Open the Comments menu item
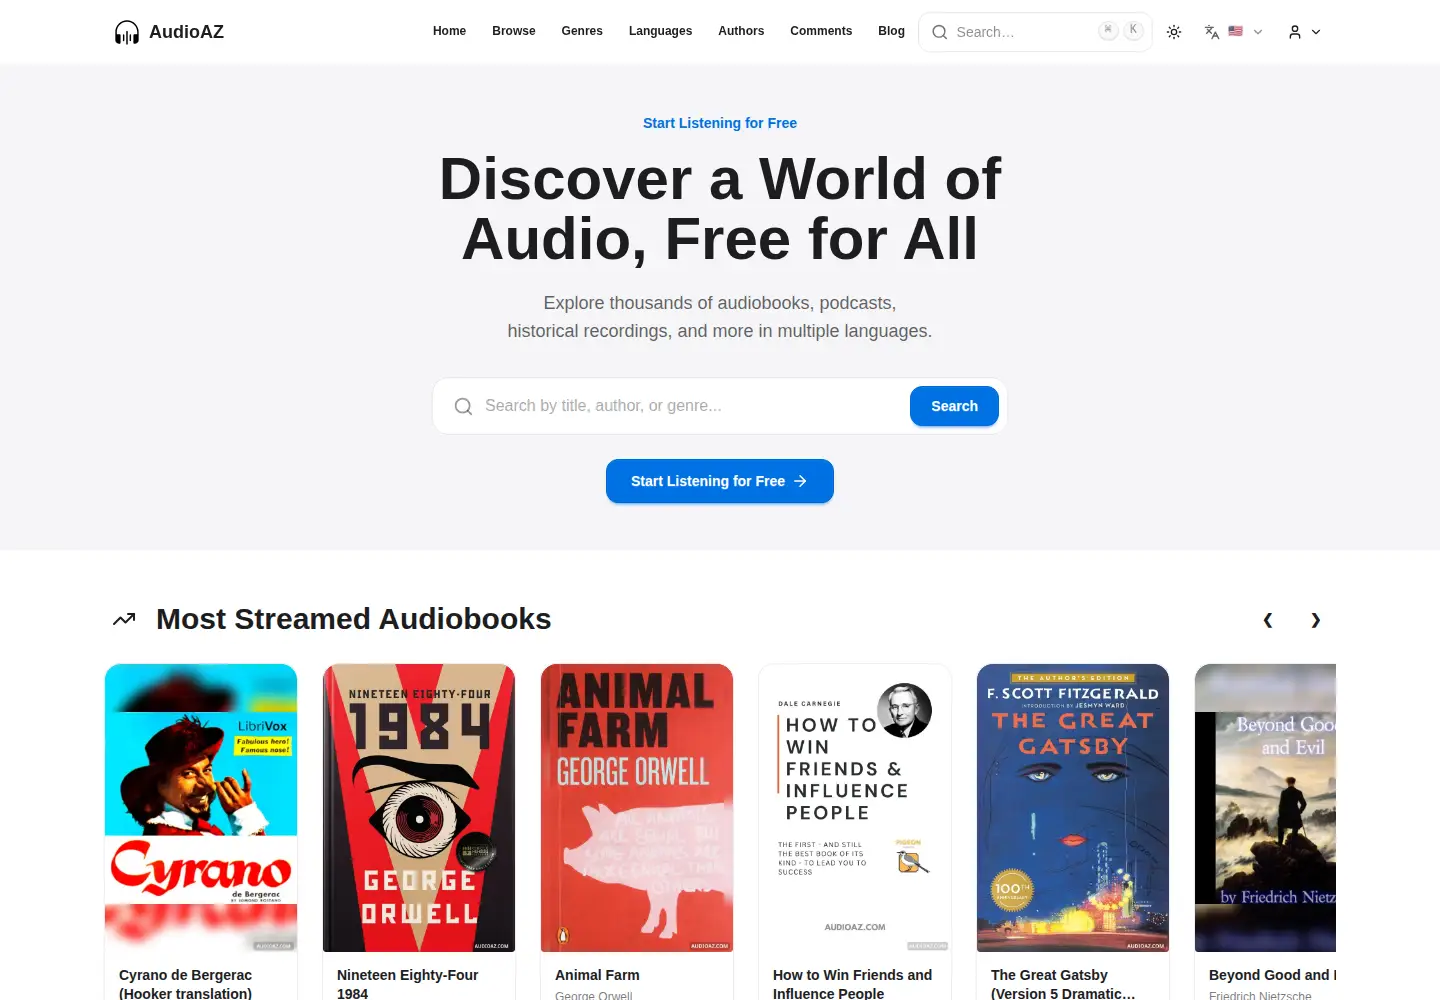The height and width of the screenshot is (1000, 1440). [x=821, y=31]
